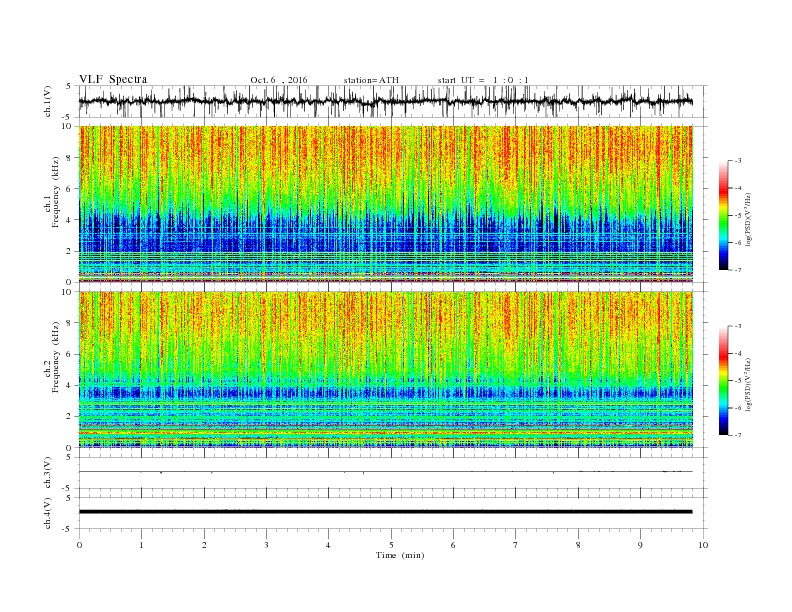This screenshot has width=792, height=612.
Task: Click the '3' tick label on time axis
Action: click(266, 545)
